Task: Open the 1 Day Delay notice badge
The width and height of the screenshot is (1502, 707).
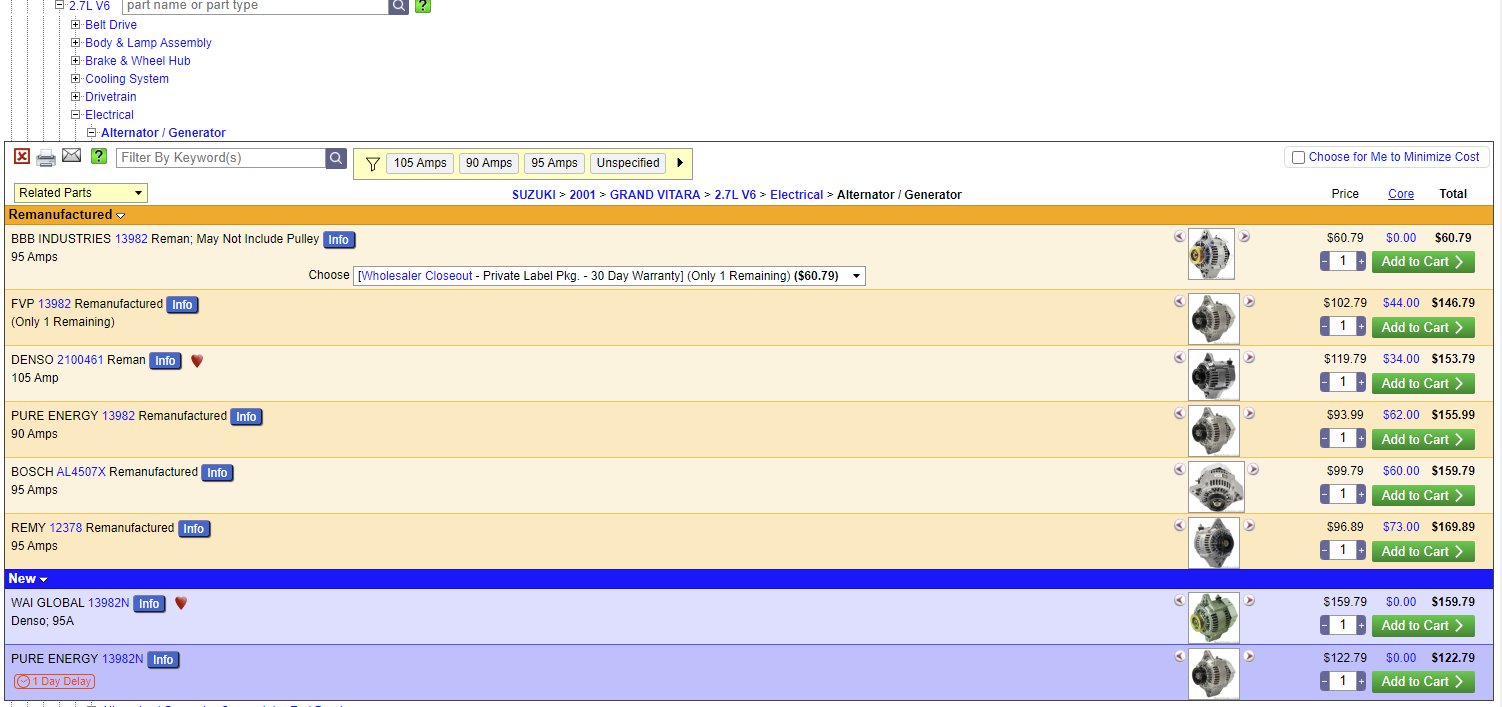Action: 55,681
